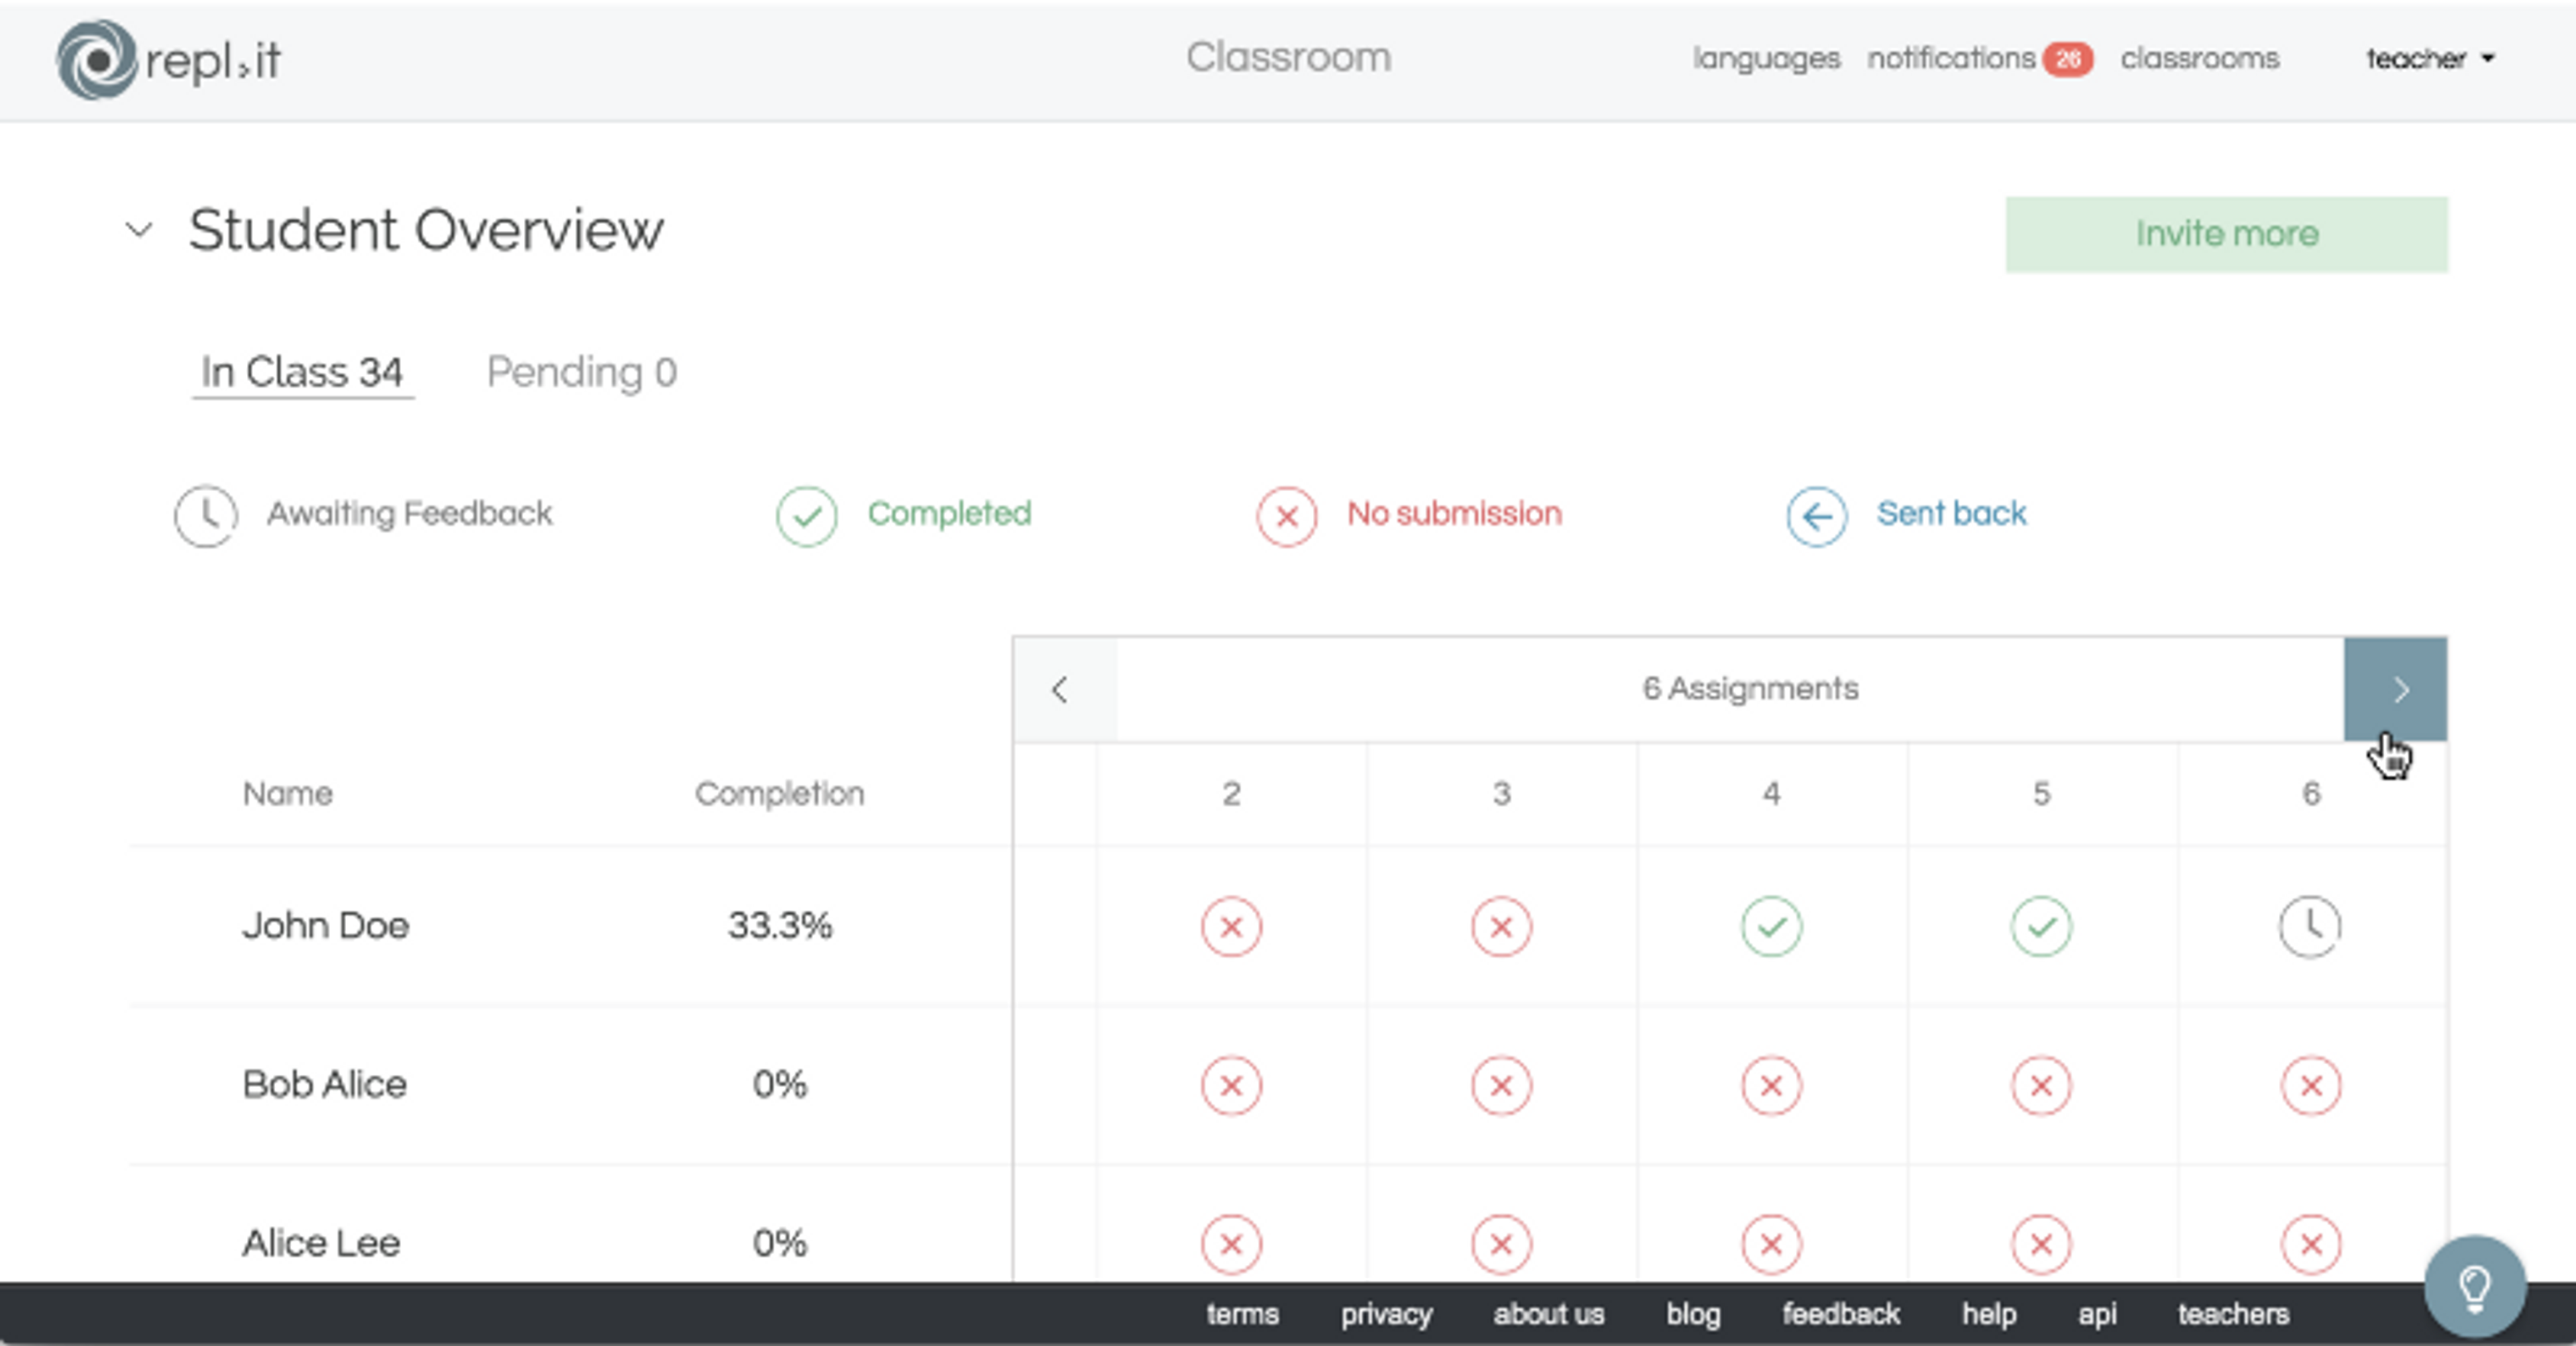The width and height of the screenshot is (2576, 1346).
Task: Click John Doe's awaiting feedback clock for assignment 6
Action: click(2310, 927)
